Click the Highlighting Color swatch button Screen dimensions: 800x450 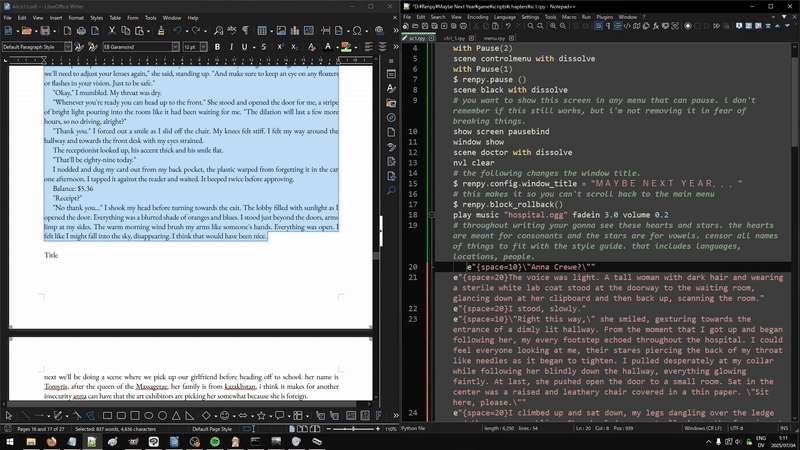coord(346,47)
